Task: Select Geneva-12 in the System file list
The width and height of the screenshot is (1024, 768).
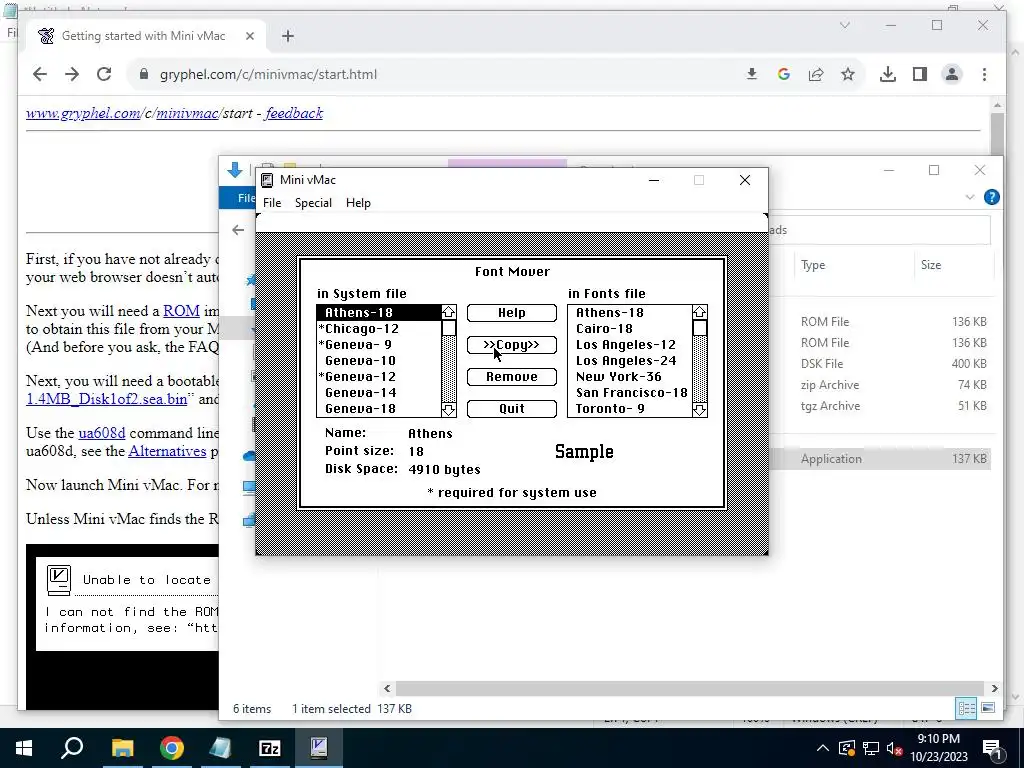Action: coord(379,377)
